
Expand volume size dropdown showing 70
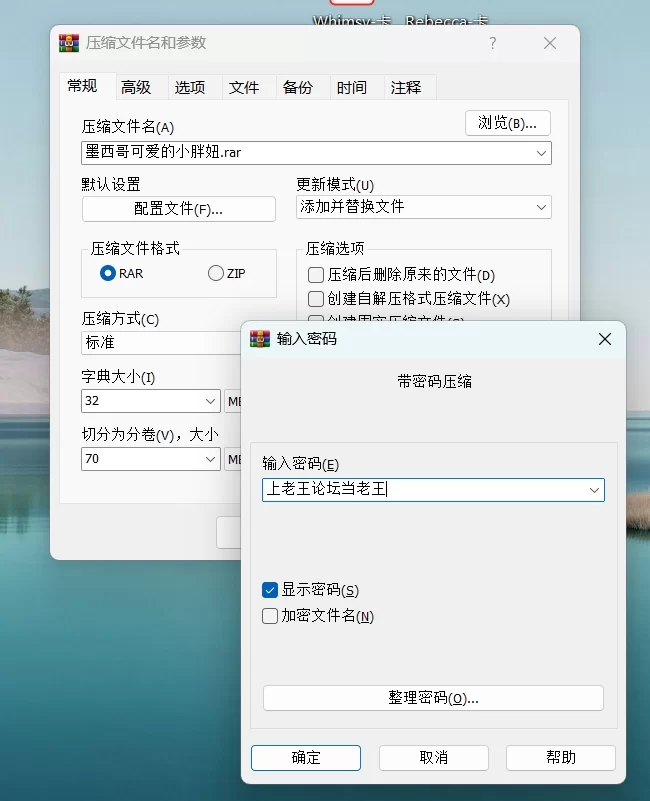pos(210,459)
